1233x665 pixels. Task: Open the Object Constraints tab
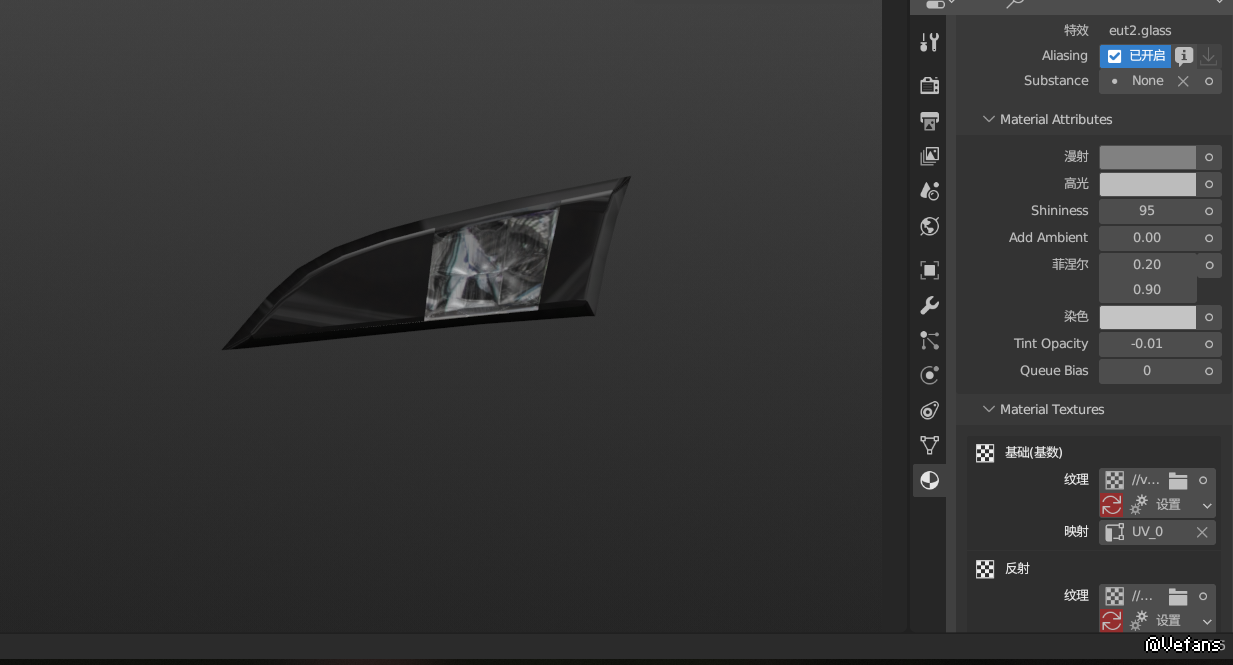(x=929, y=410)
